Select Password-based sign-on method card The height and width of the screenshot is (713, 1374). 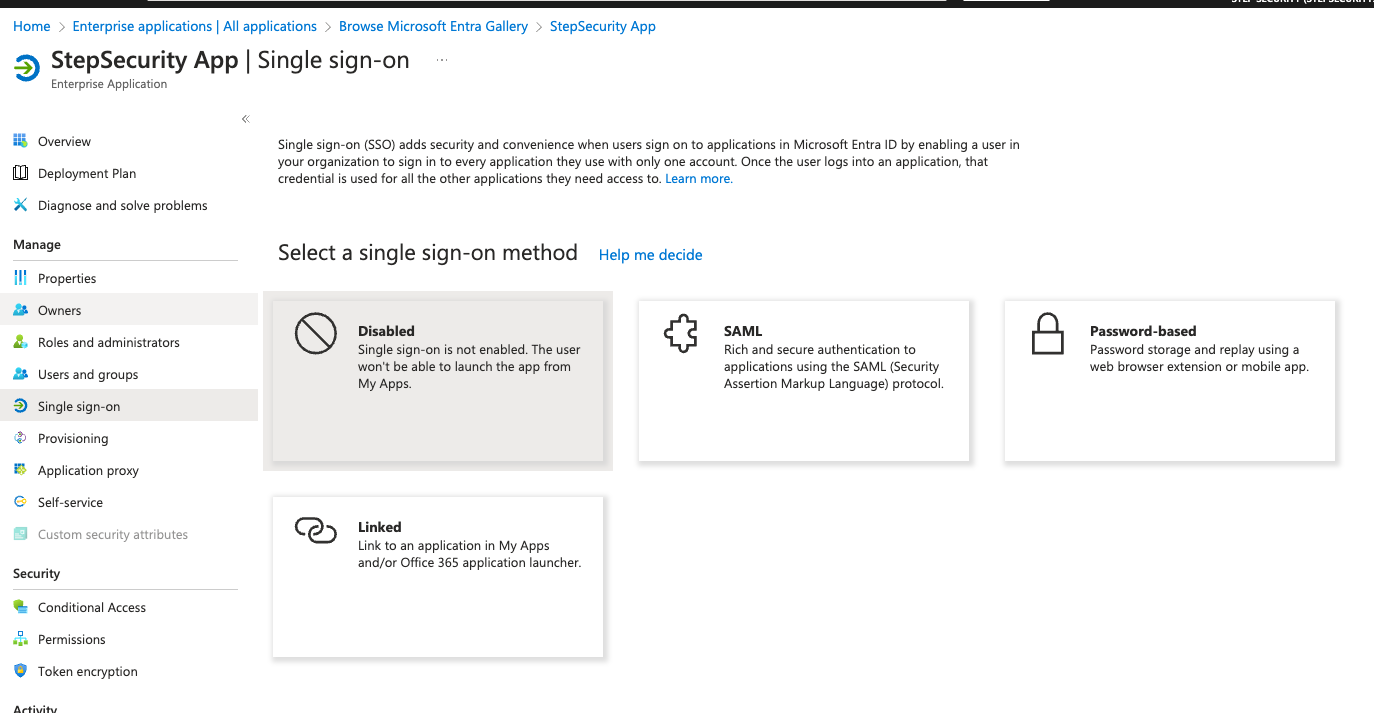(1169, 381)
